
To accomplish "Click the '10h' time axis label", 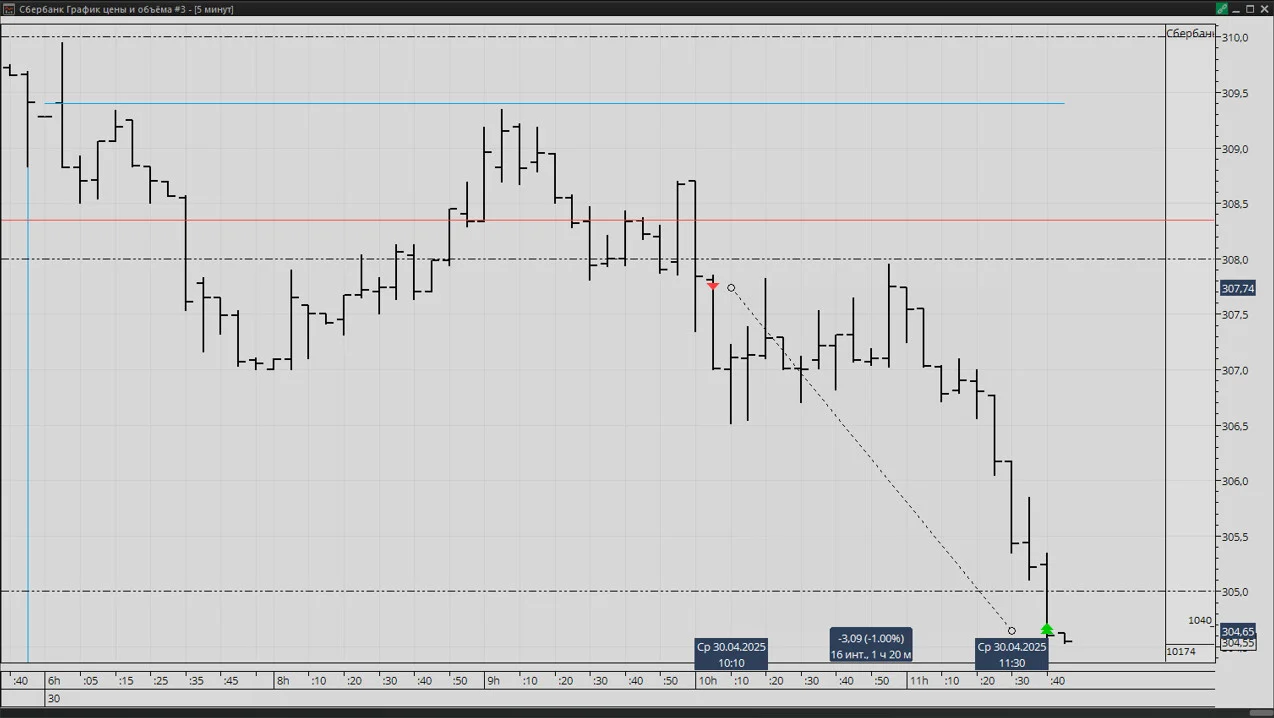I will (707, 681).
